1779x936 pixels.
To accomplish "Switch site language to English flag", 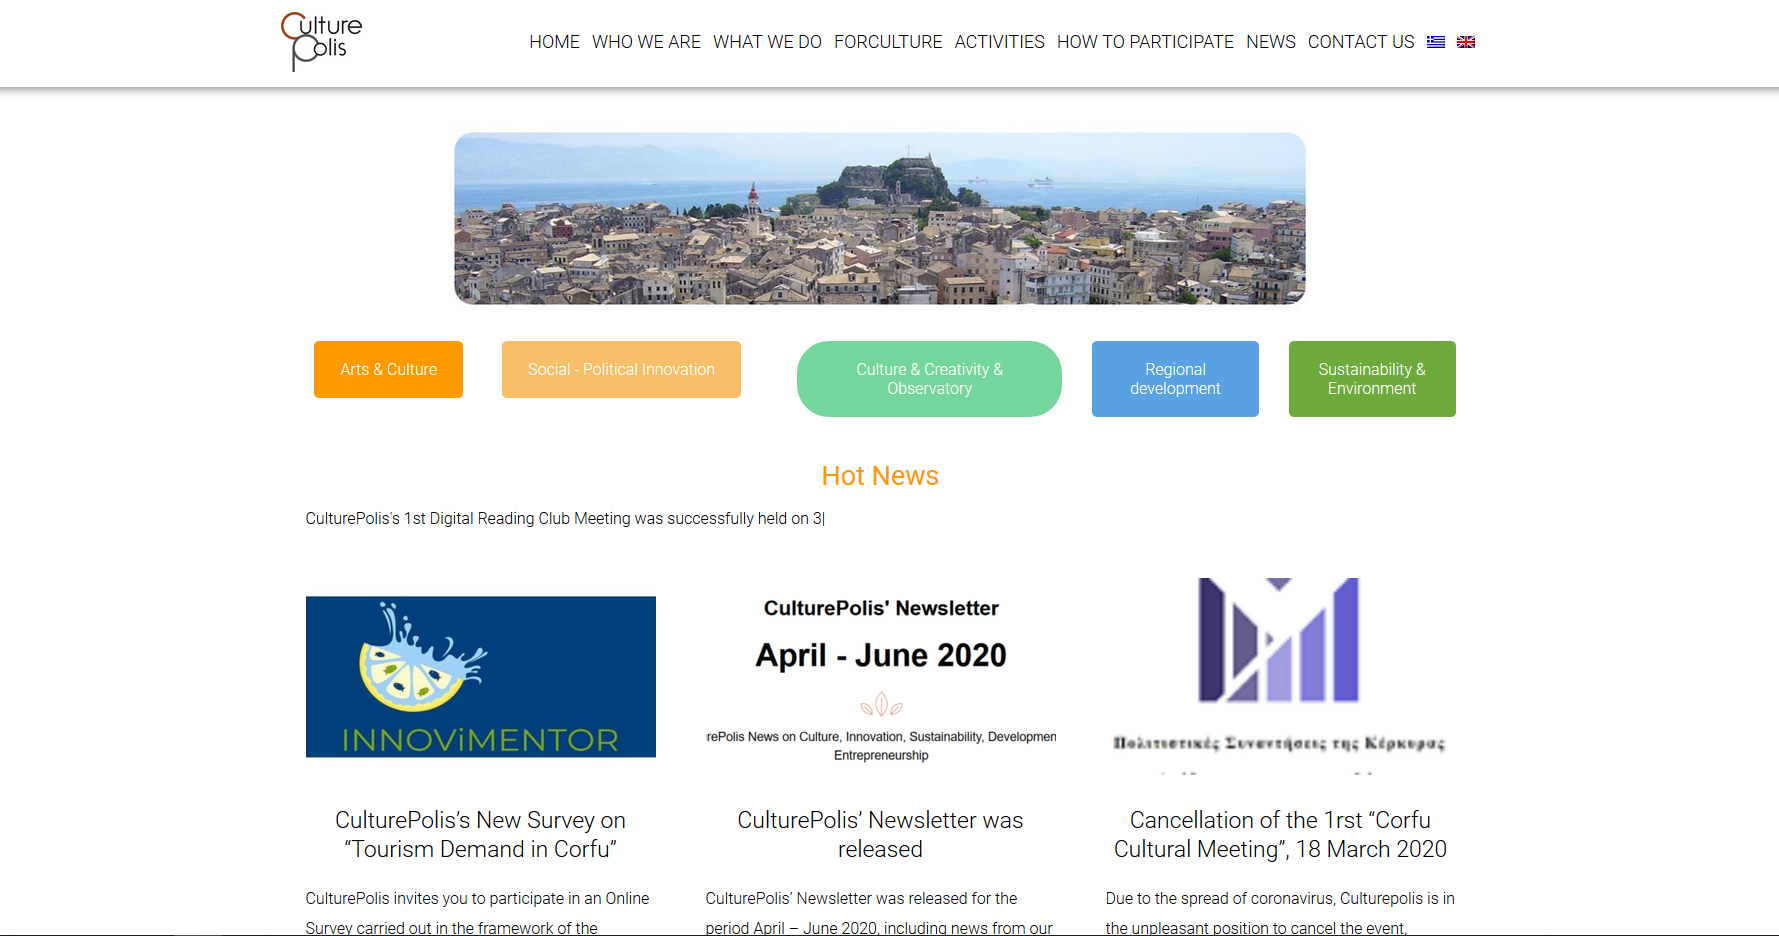I will coord(1466,42).
